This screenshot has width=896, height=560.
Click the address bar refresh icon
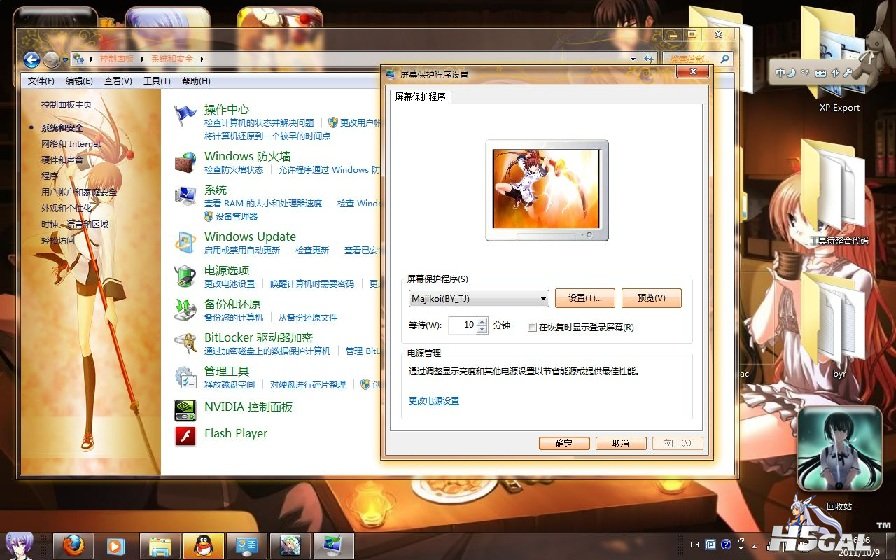(x=649, y=58)
